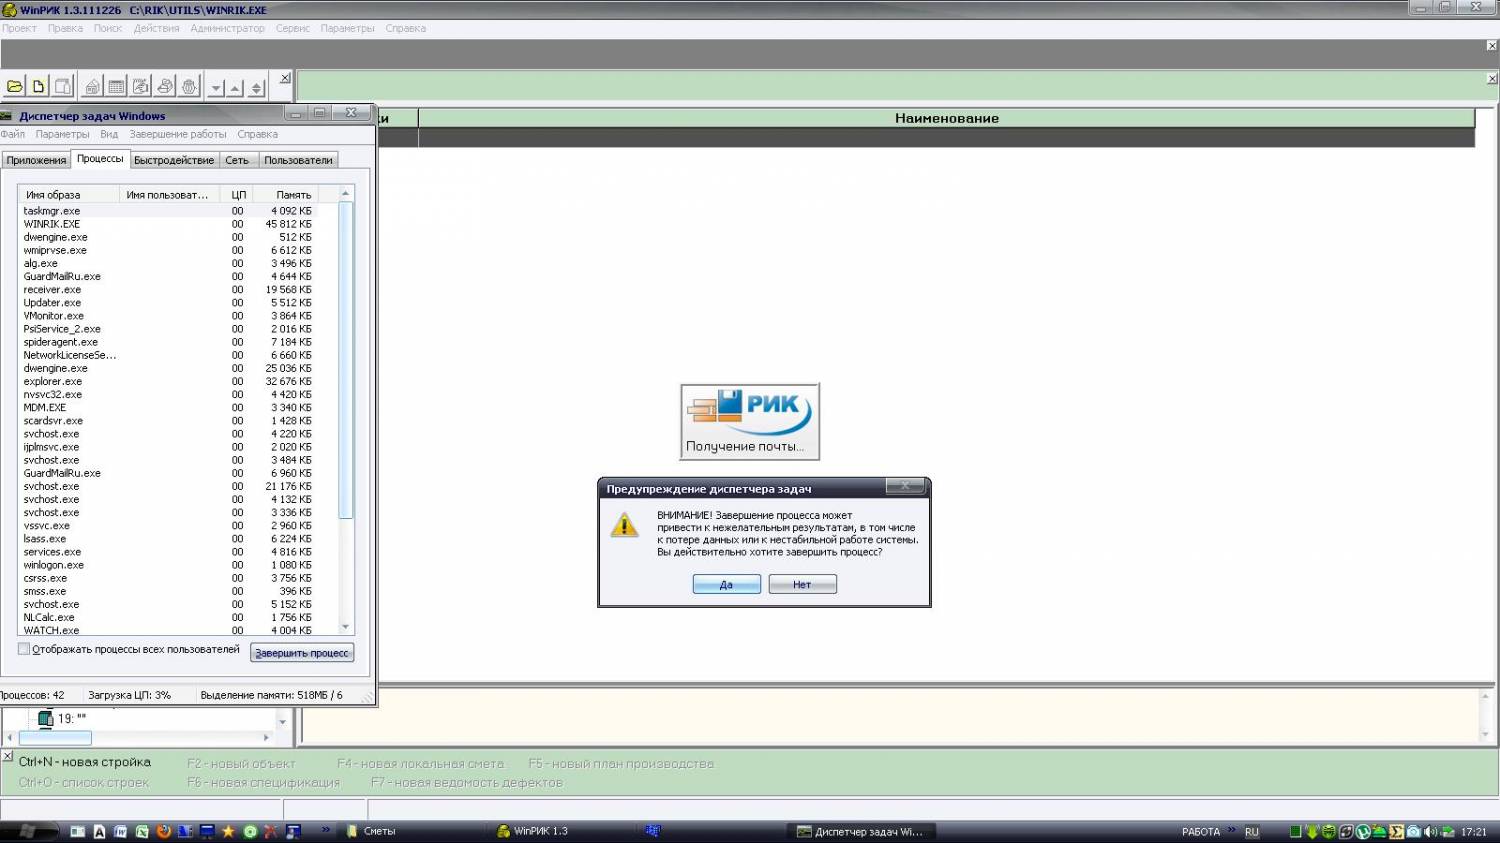The width and height of the screenshot is (1500, 843).
Task: Click the 'Наименование' column header in WinRIK
Action: point(946,118)
